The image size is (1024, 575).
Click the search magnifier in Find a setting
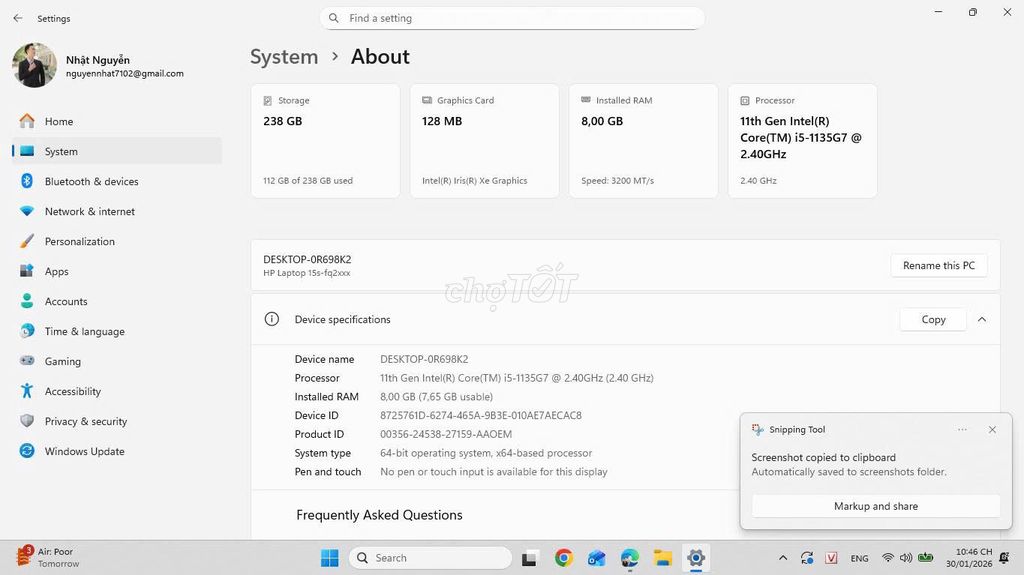[334, 18]
